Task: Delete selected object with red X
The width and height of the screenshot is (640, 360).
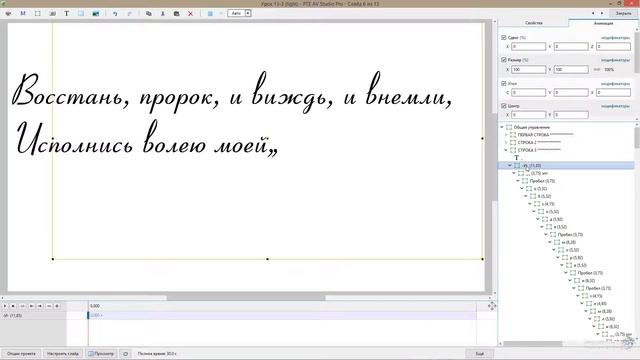Action: click(x=190, y=13)
